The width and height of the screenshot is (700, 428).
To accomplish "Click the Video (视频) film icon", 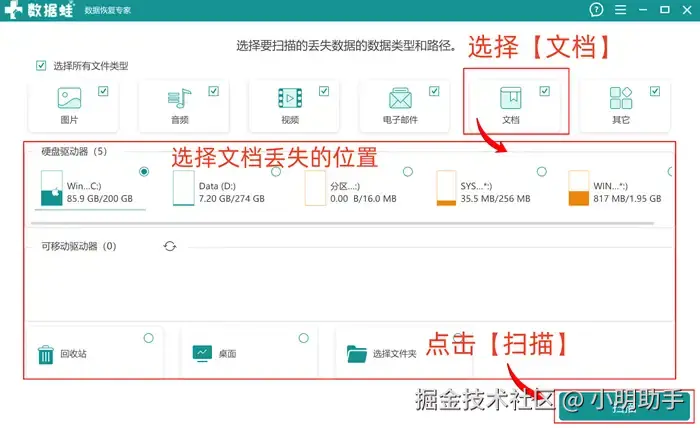I will pos(290,98).
